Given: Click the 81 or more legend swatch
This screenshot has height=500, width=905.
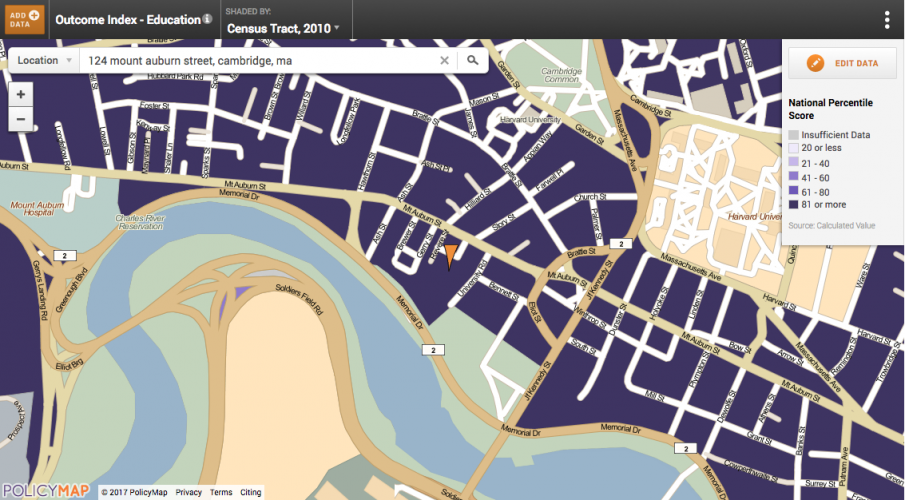Looking at the screenshot, I should (794, 205).
